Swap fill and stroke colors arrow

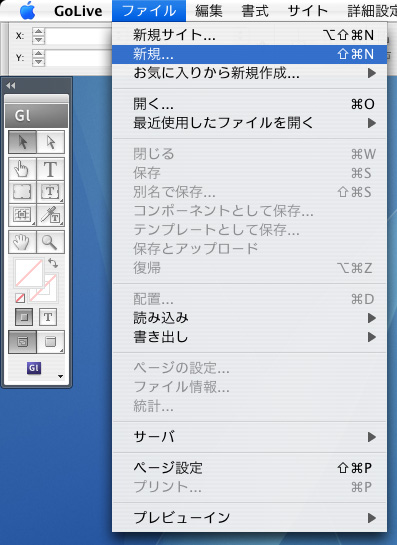(x=53, y=262)
